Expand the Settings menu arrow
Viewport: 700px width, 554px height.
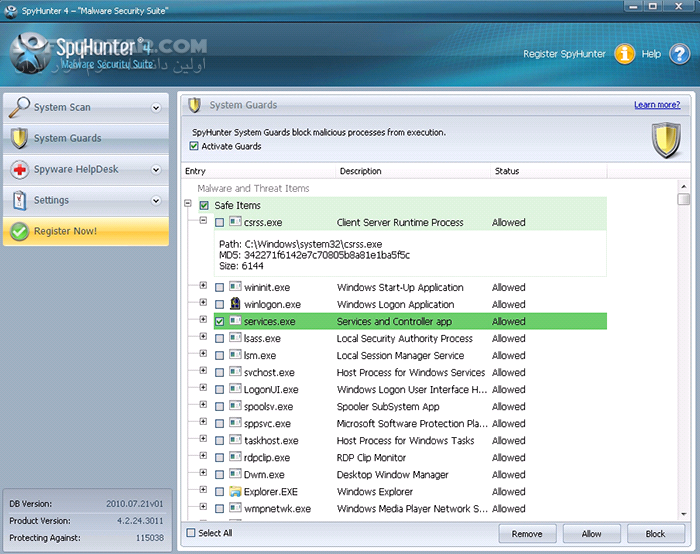pyautogui.click(x=156, y=200)
